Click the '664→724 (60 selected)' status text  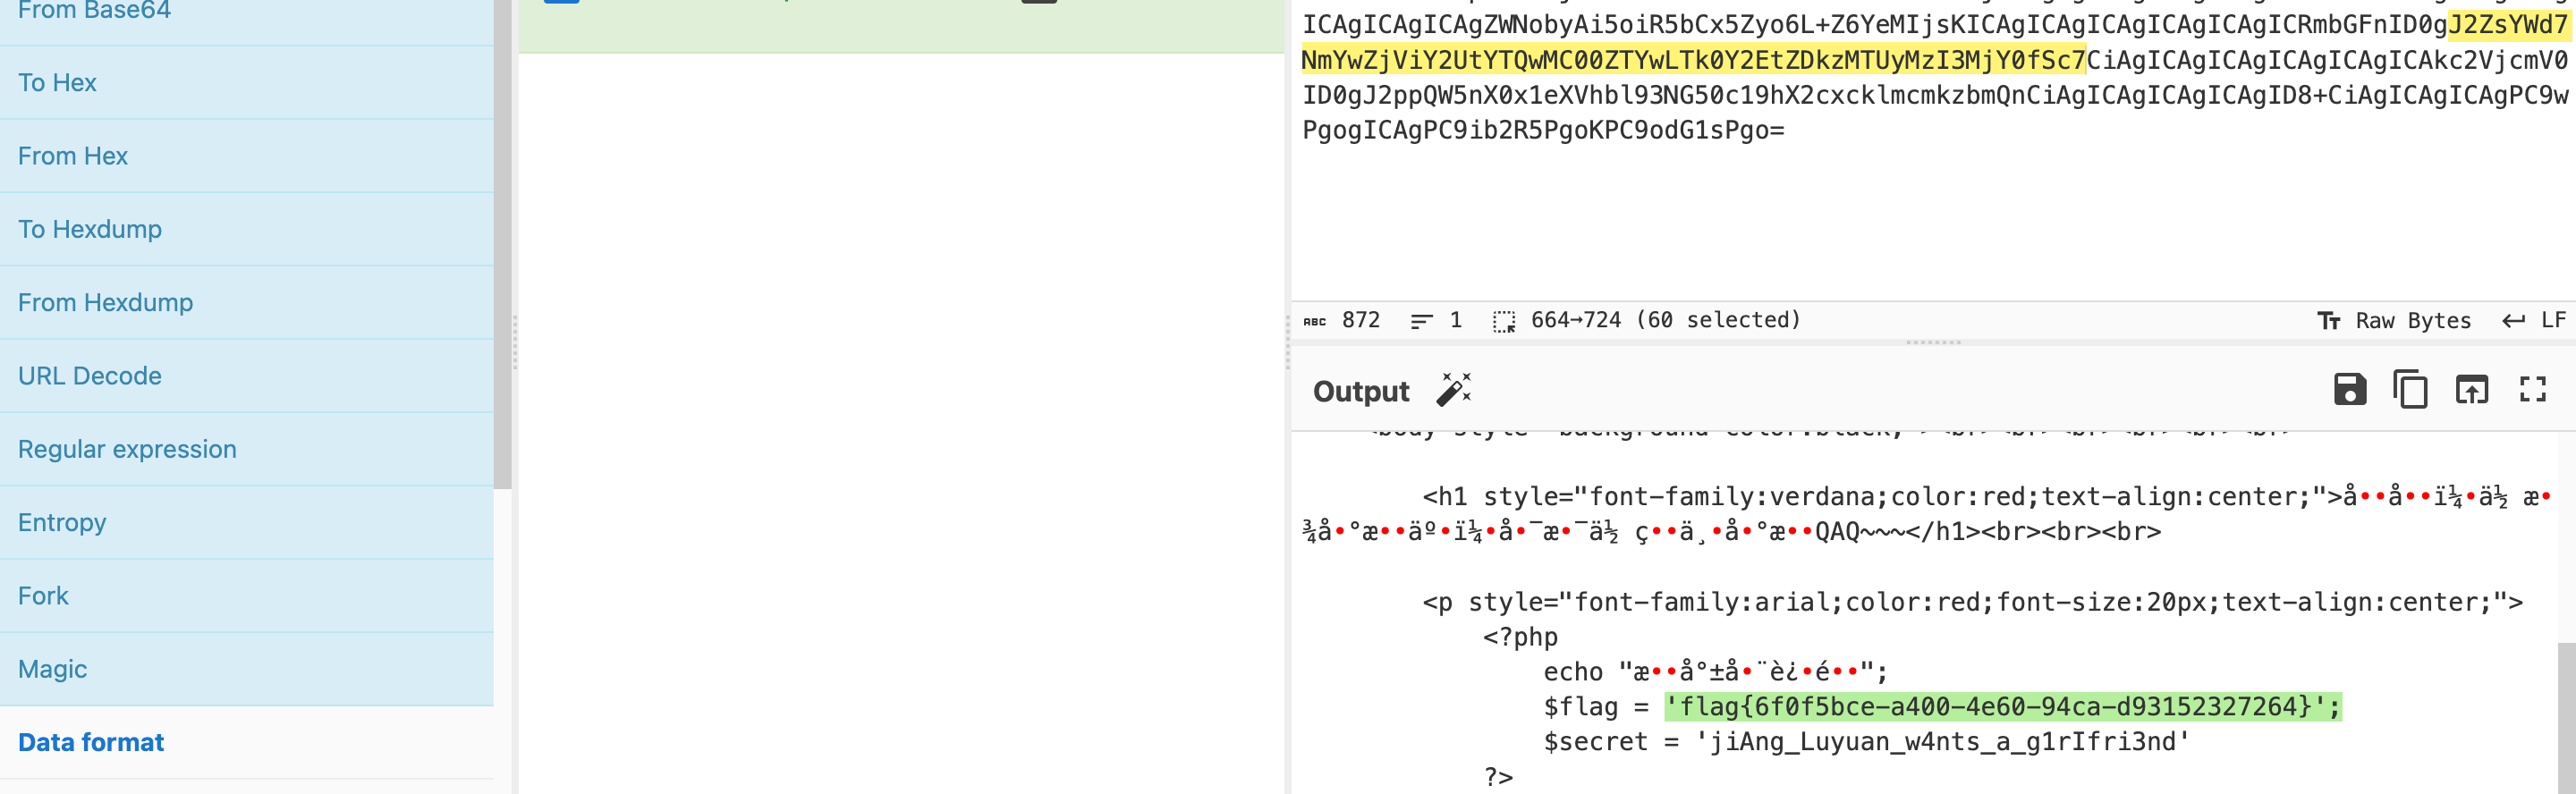pyautogui.click(x=1666, y=320)
